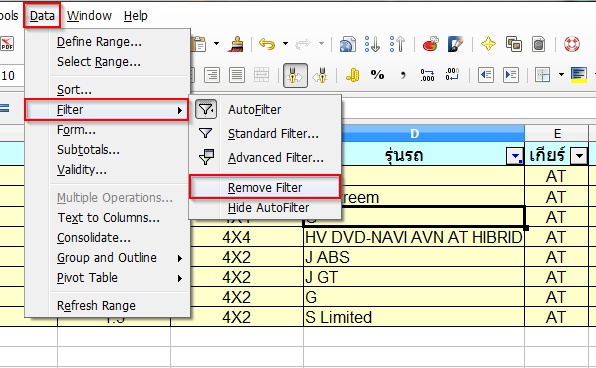Choose Subtotals... menu entry

click(x=88, y=150)
